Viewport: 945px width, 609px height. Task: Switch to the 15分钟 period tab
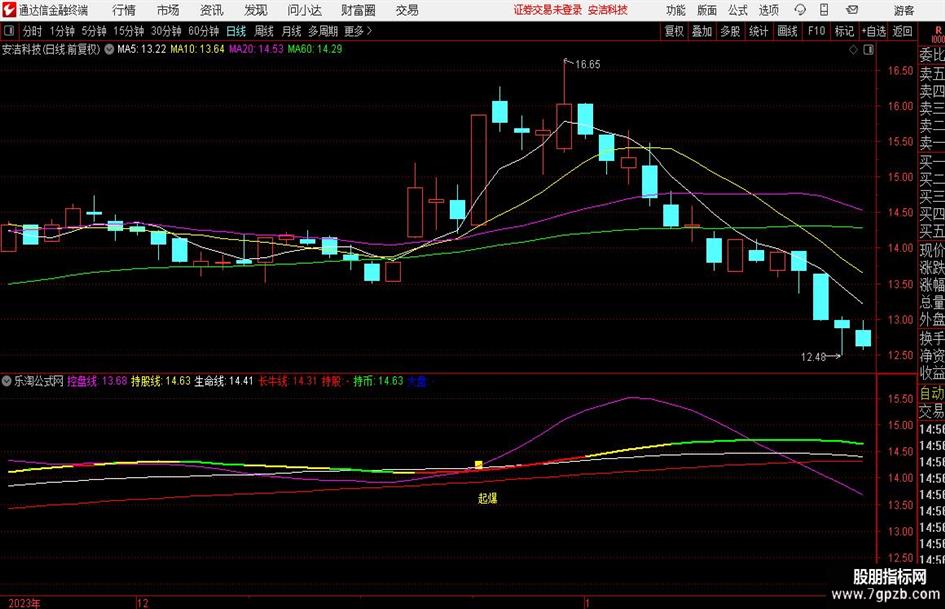tap(128, 31)
